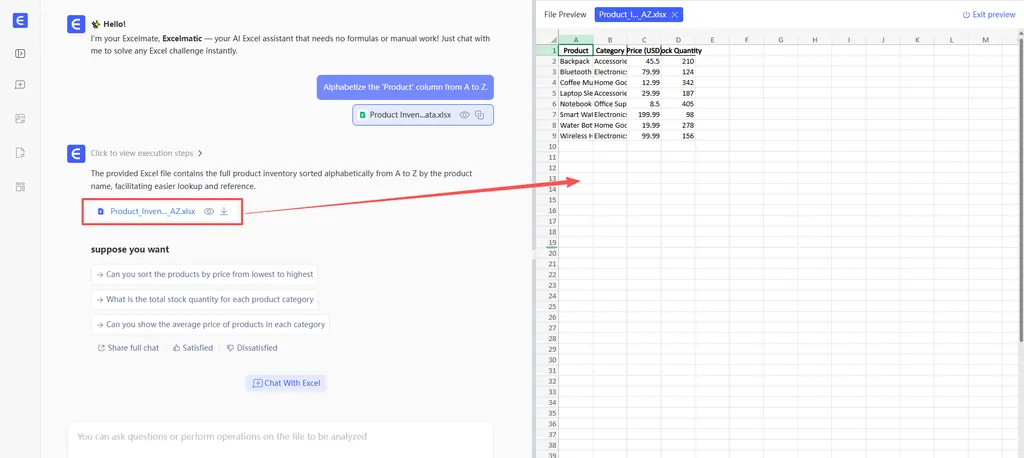The width and height of the screenshot is (1024, 458).
Task: Toggle the sidebar panel icon
Action: [20, 53]
